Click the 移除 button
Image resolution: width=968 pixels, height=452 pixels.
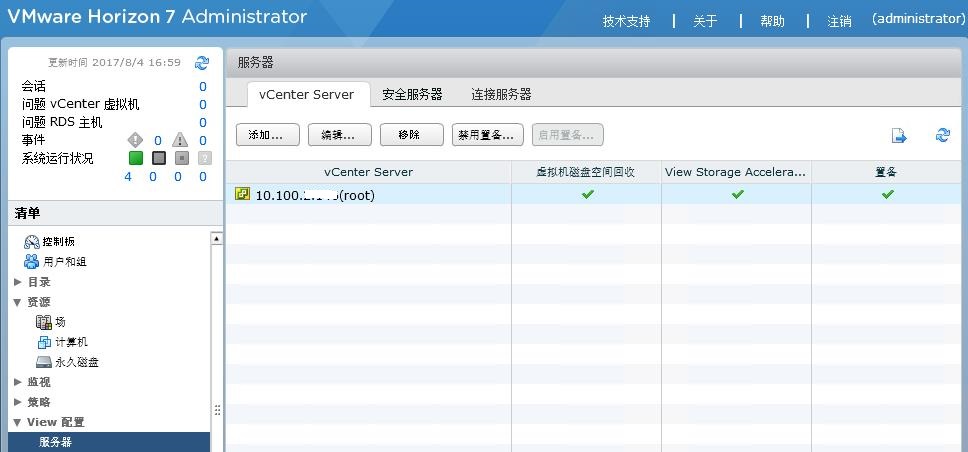point(412,135)
